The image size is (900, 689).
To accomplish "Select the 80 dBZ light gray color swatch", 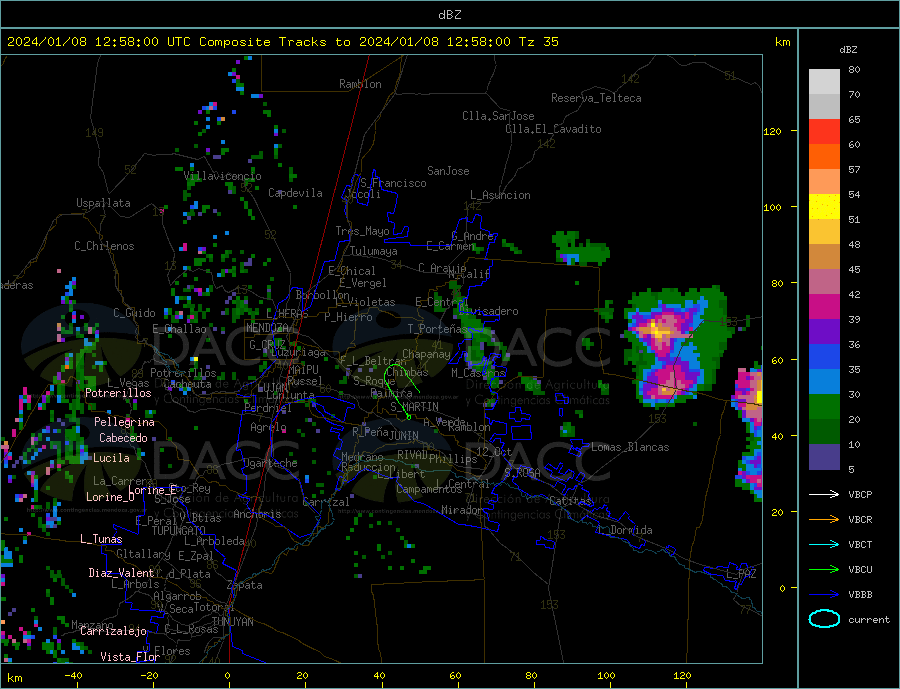I will coord(824,82).
